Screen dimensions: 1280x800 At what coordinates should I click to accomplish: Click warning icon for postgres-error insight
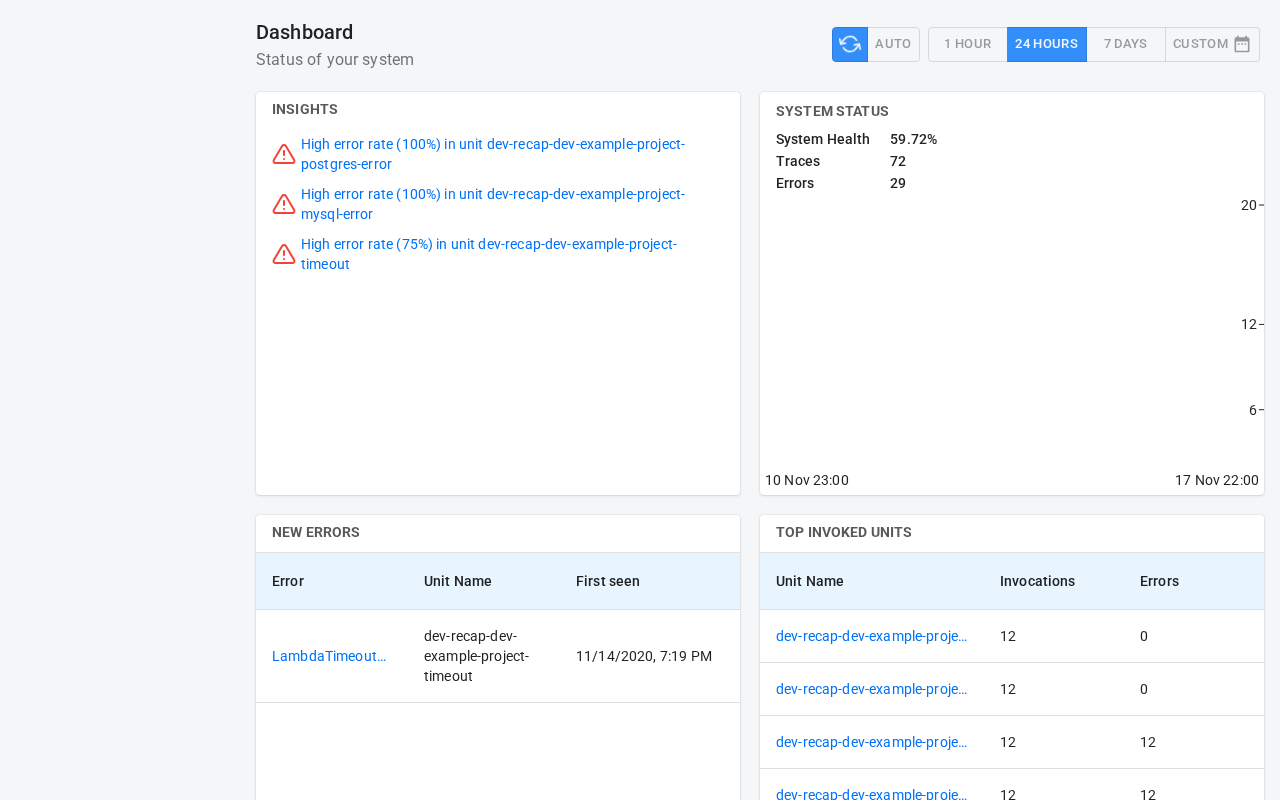tap(284, 154)
